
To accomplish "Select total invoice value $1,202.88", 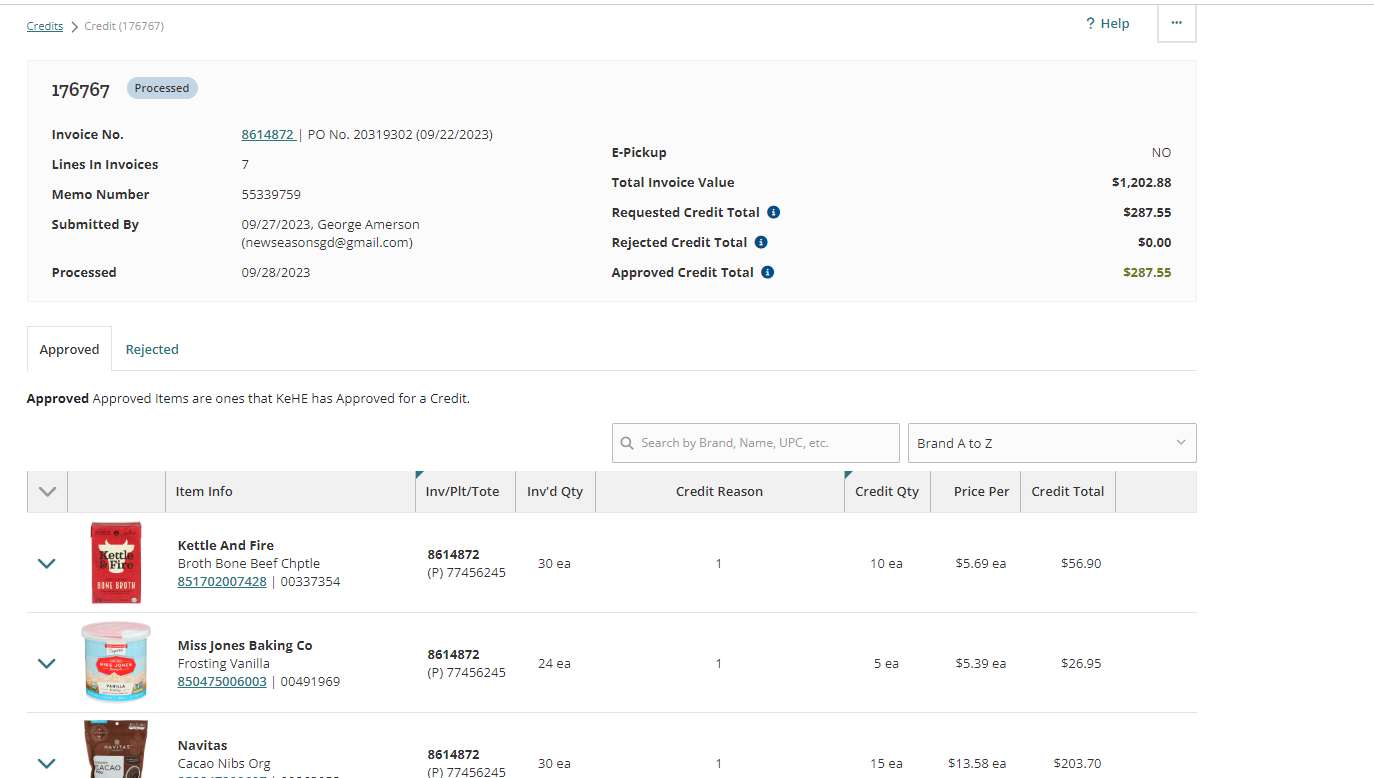I will 1141,182.
